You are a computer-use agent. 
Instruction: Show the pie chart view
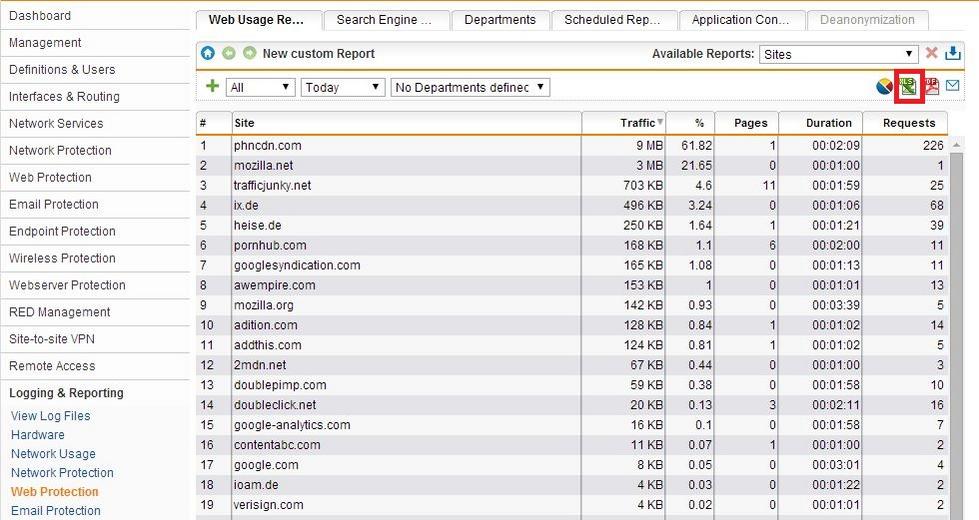pos(884,86)
